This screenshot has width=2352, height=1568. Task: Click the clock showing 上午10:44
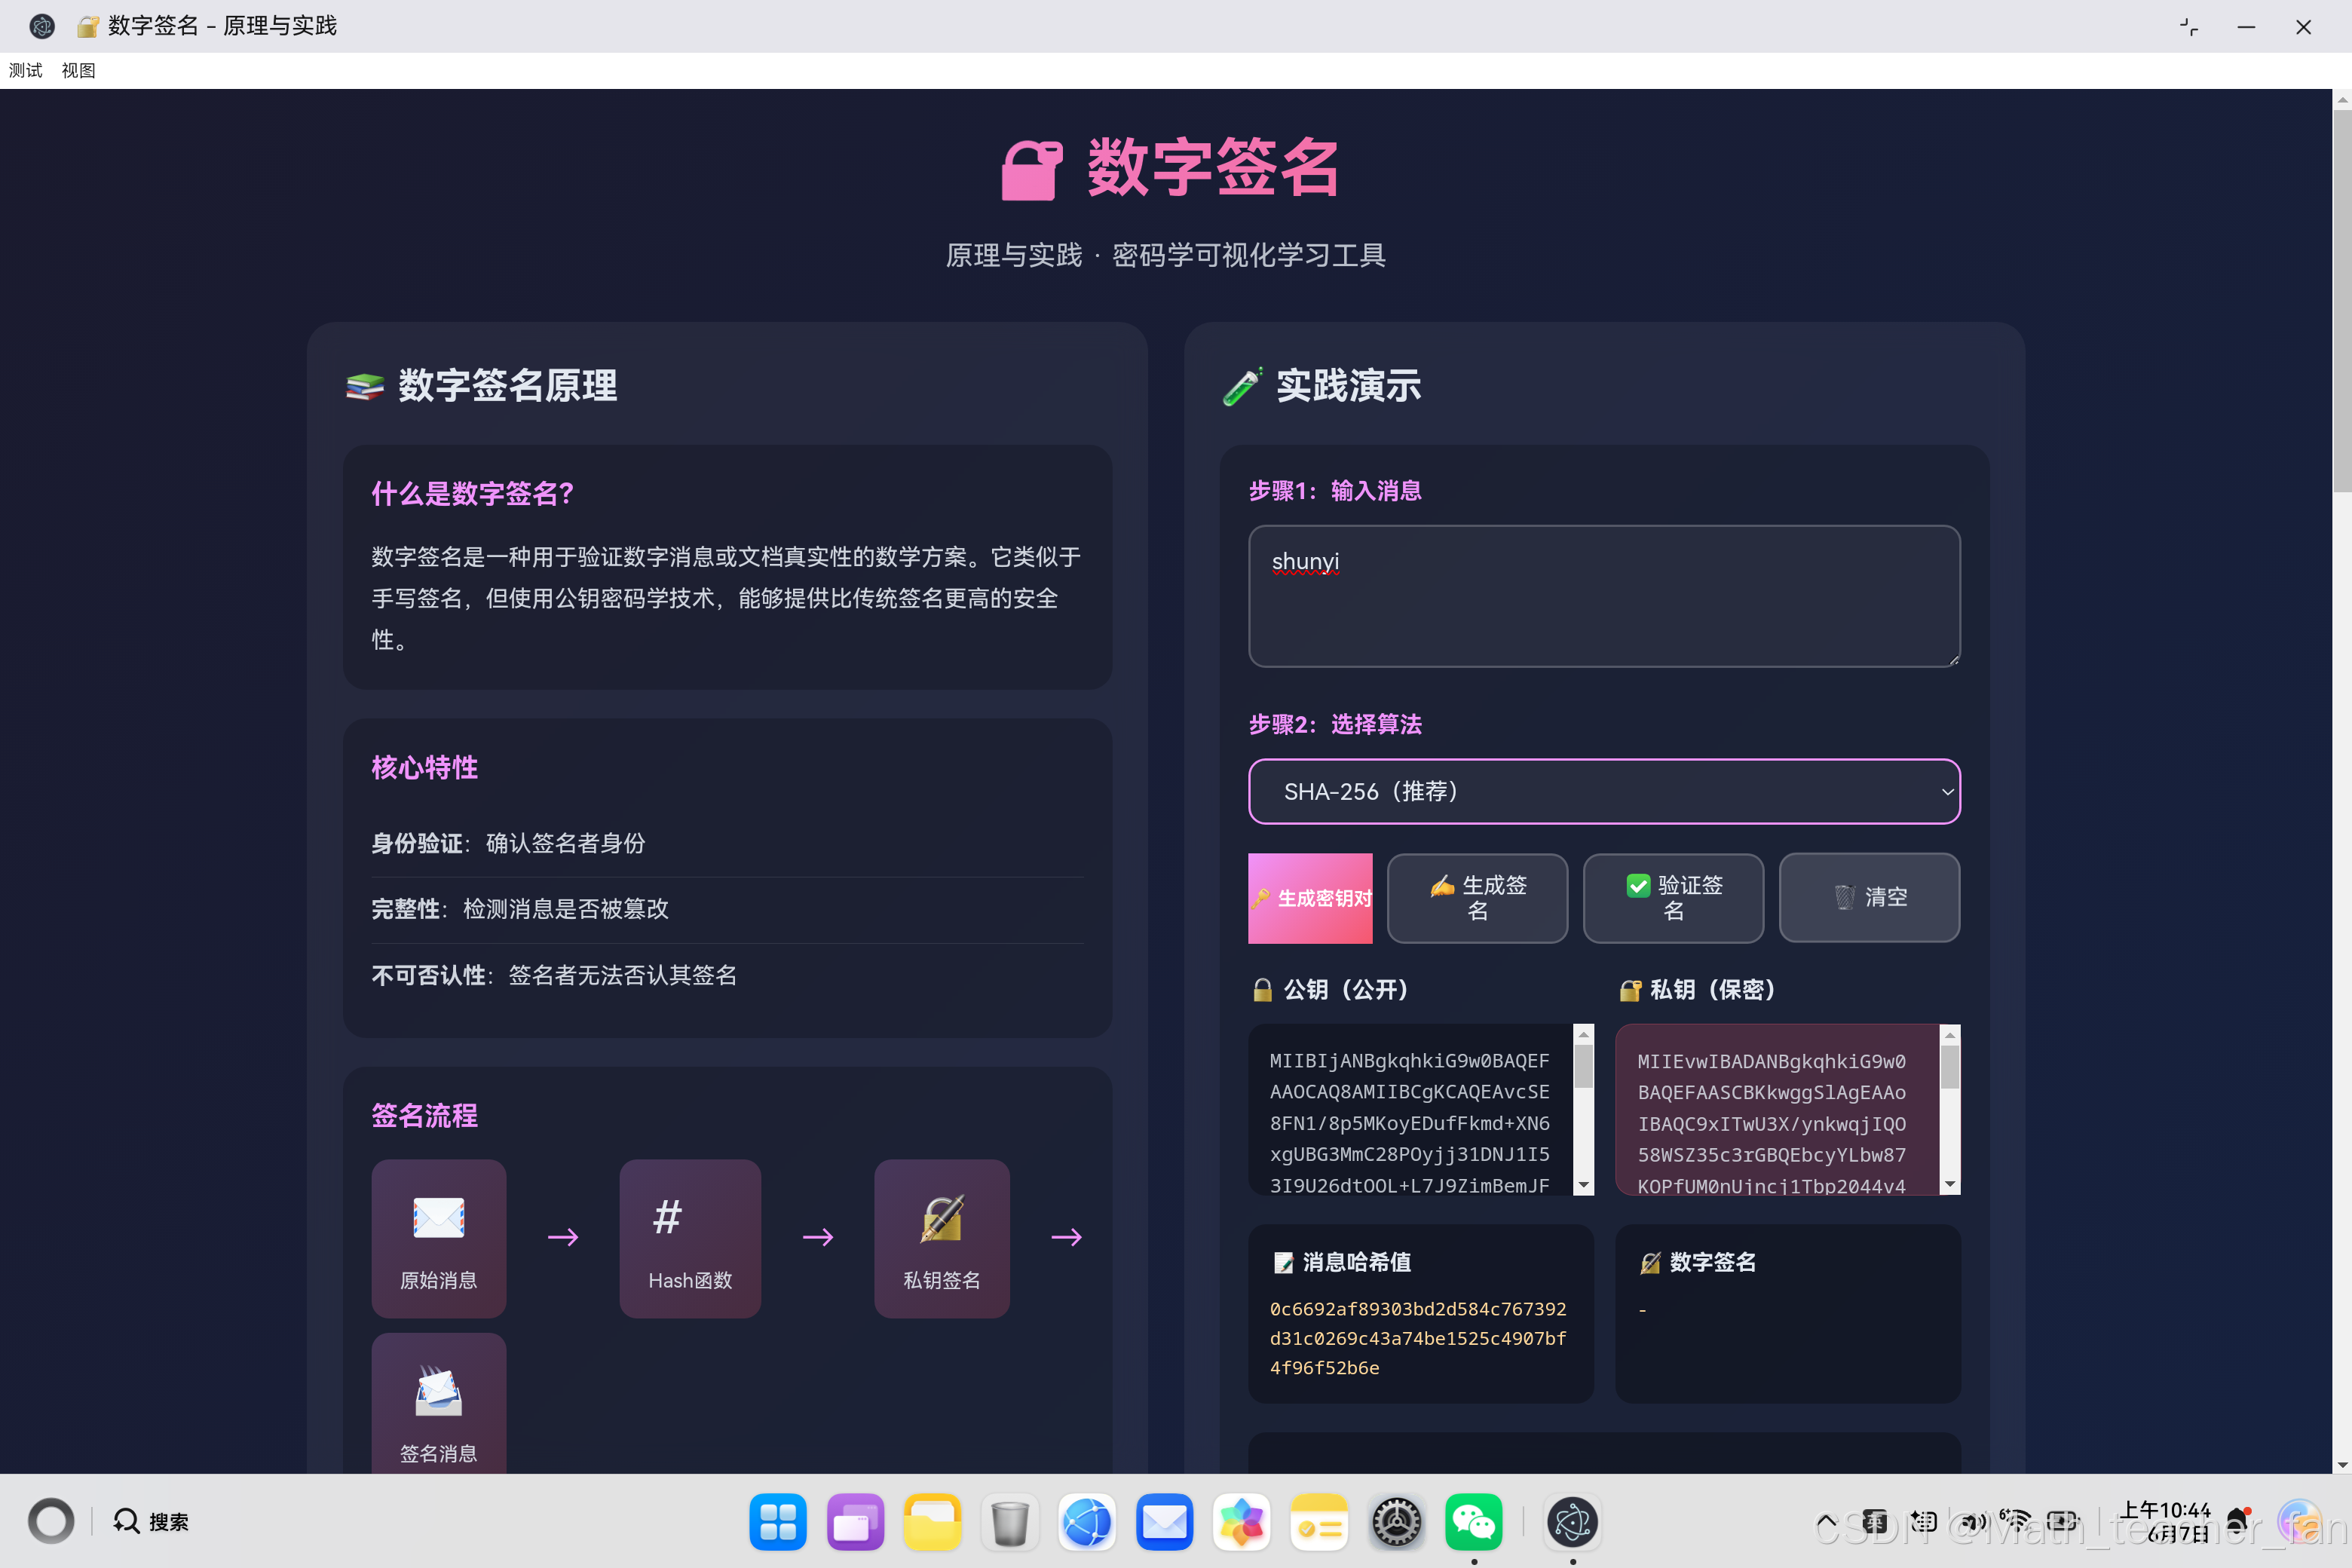(2165, 1521)
